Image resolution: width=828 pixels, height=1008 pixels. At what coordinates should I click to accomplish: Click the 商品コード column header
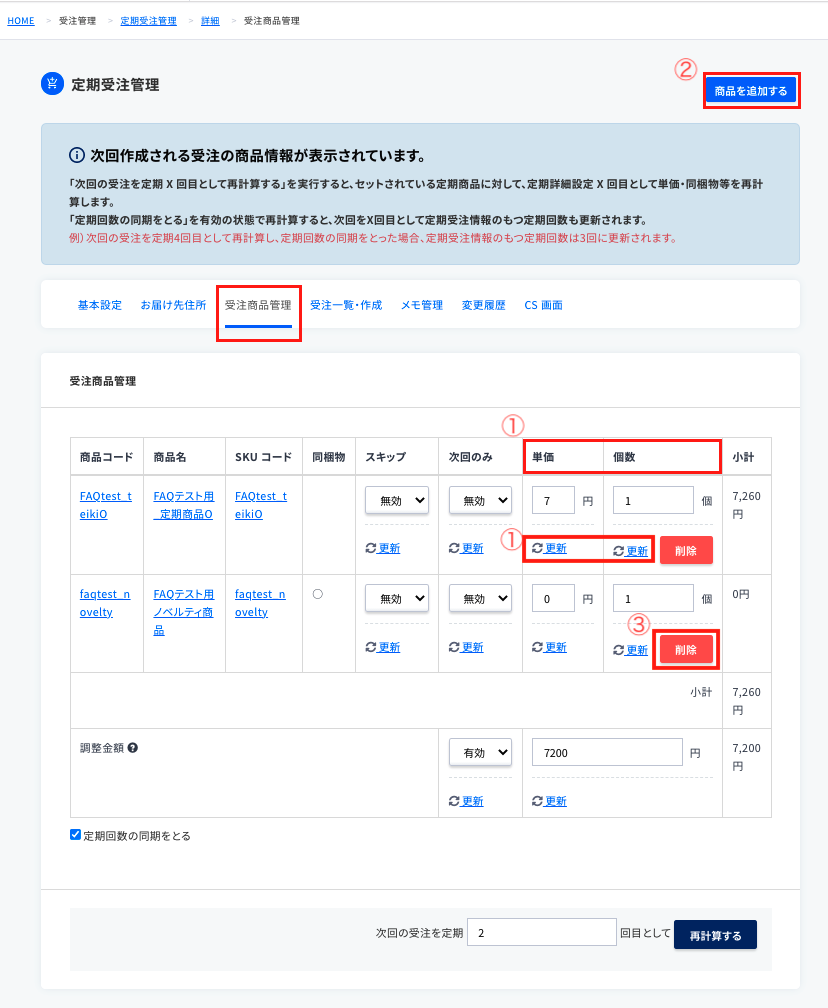pyautogui.click(x=107, y=457)
